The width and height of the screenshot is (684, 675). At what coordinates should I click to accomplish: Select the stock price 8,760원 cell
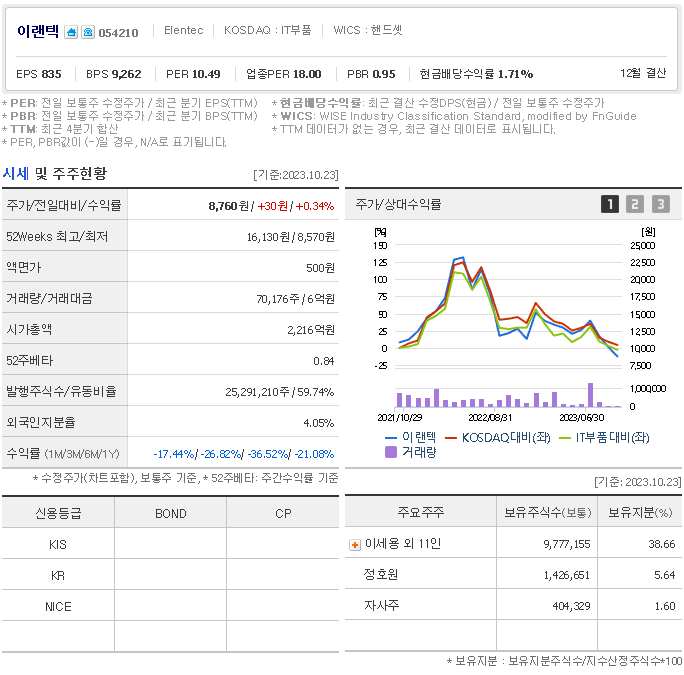(x=230, y=206)
